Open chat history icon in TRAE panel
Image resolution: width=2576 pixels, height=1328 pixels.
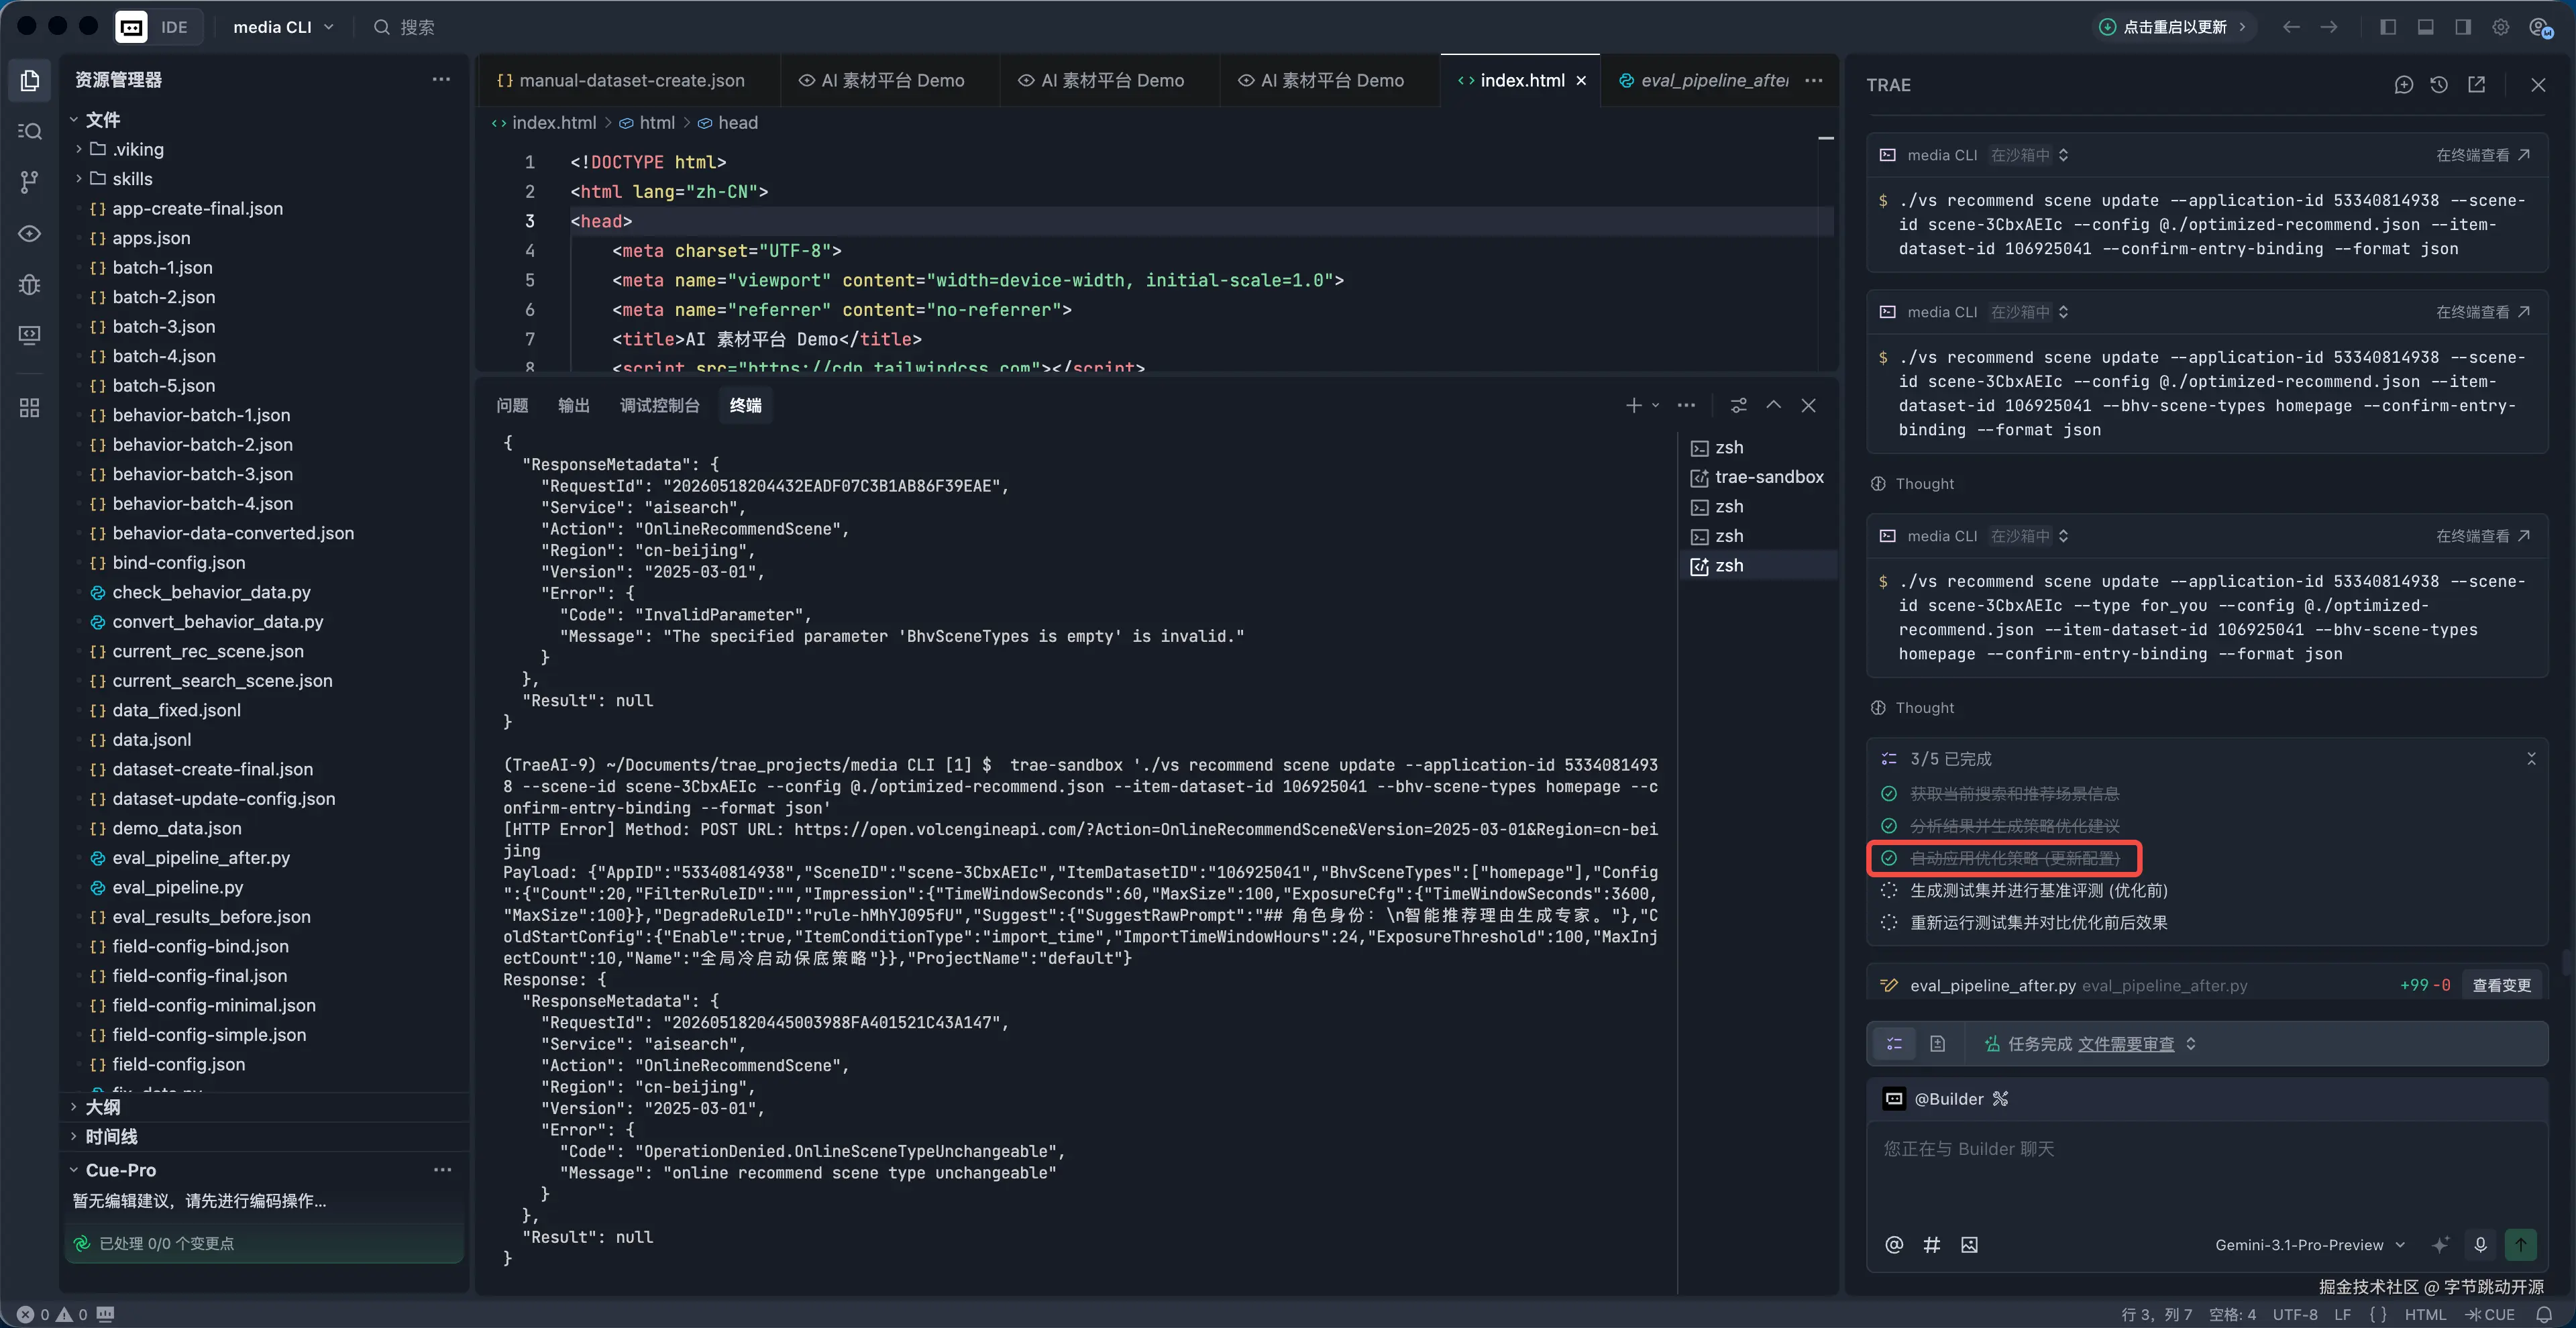[x=2439, y=85]
